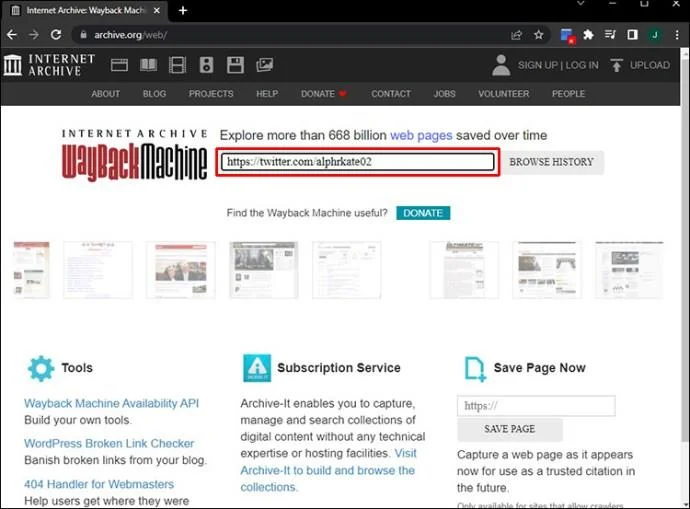Open the Web section icon

coord(119,65)
